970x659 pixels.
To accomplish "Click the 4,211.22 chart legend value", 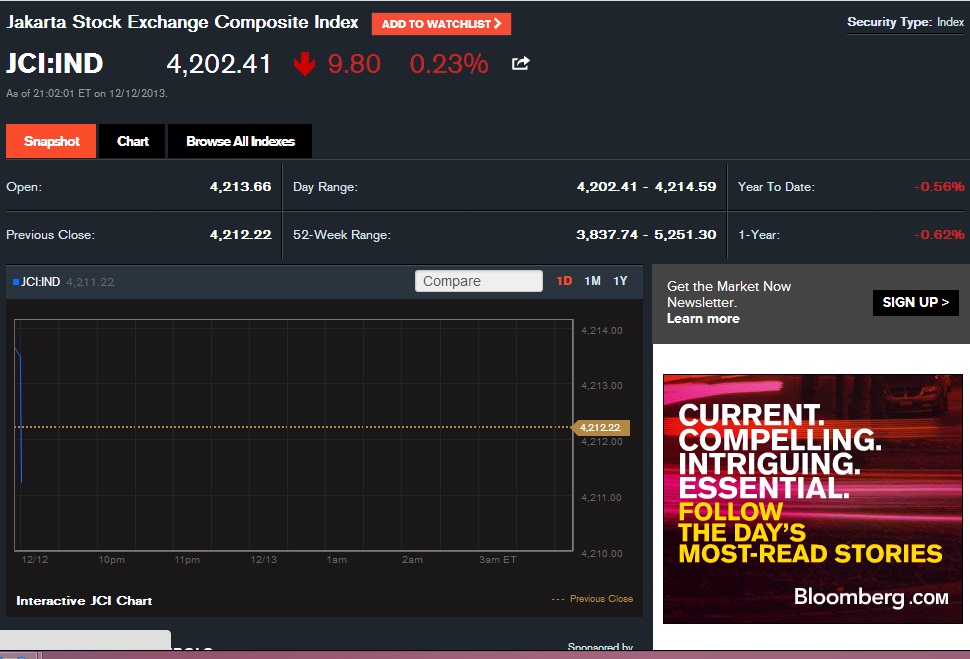I will click(x=90, y=282).
